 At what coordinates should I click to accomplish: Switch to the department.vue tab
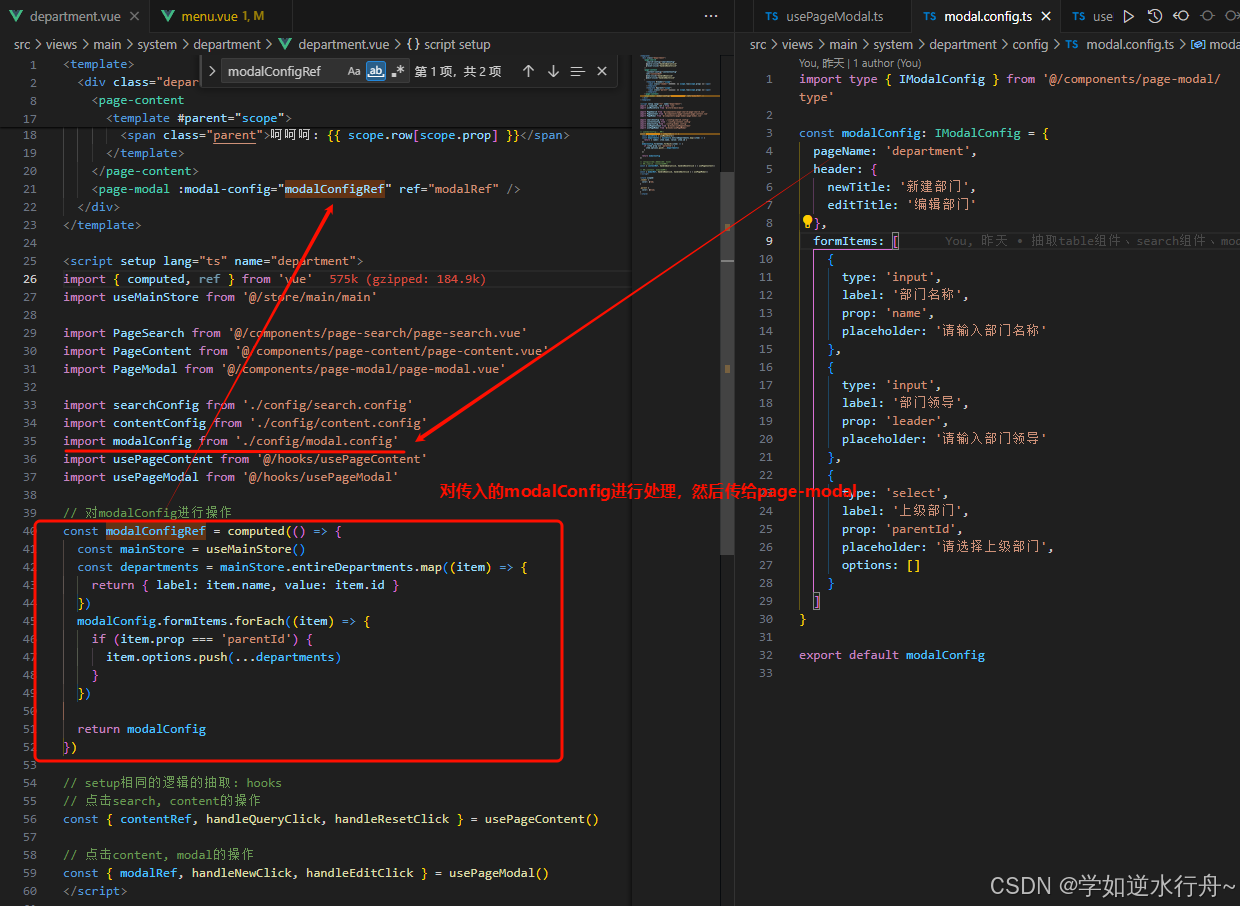75,16
